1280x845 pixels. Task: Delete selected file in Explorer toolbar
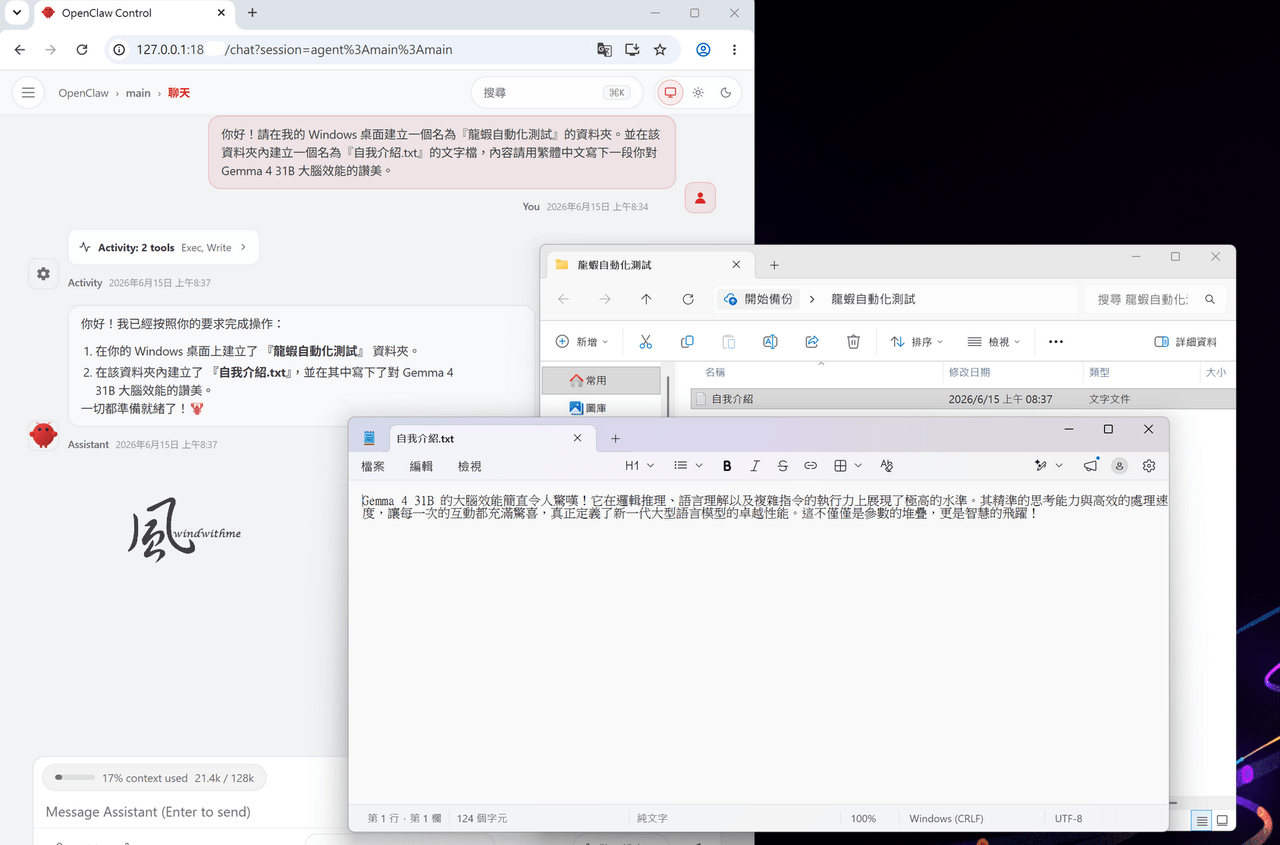click(853, 342)
